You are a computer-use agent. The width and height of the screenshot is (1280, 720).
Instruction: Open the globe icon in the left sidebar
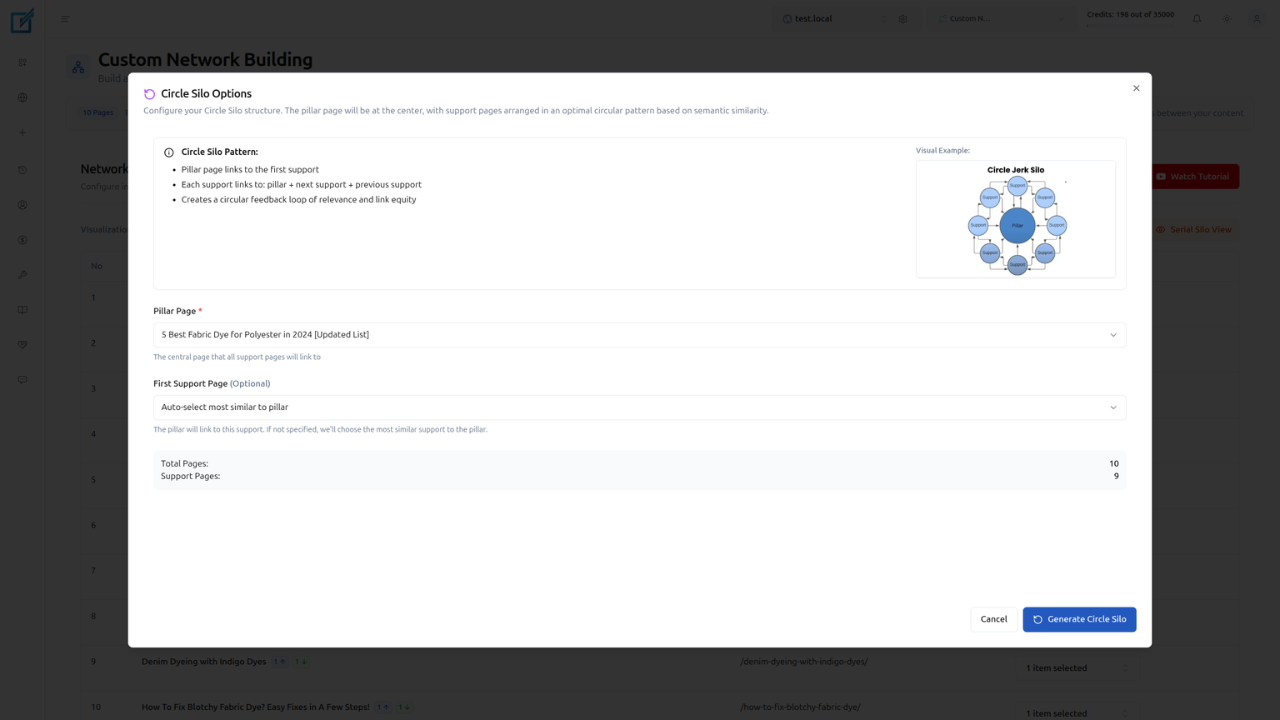(x=22, y=97)
